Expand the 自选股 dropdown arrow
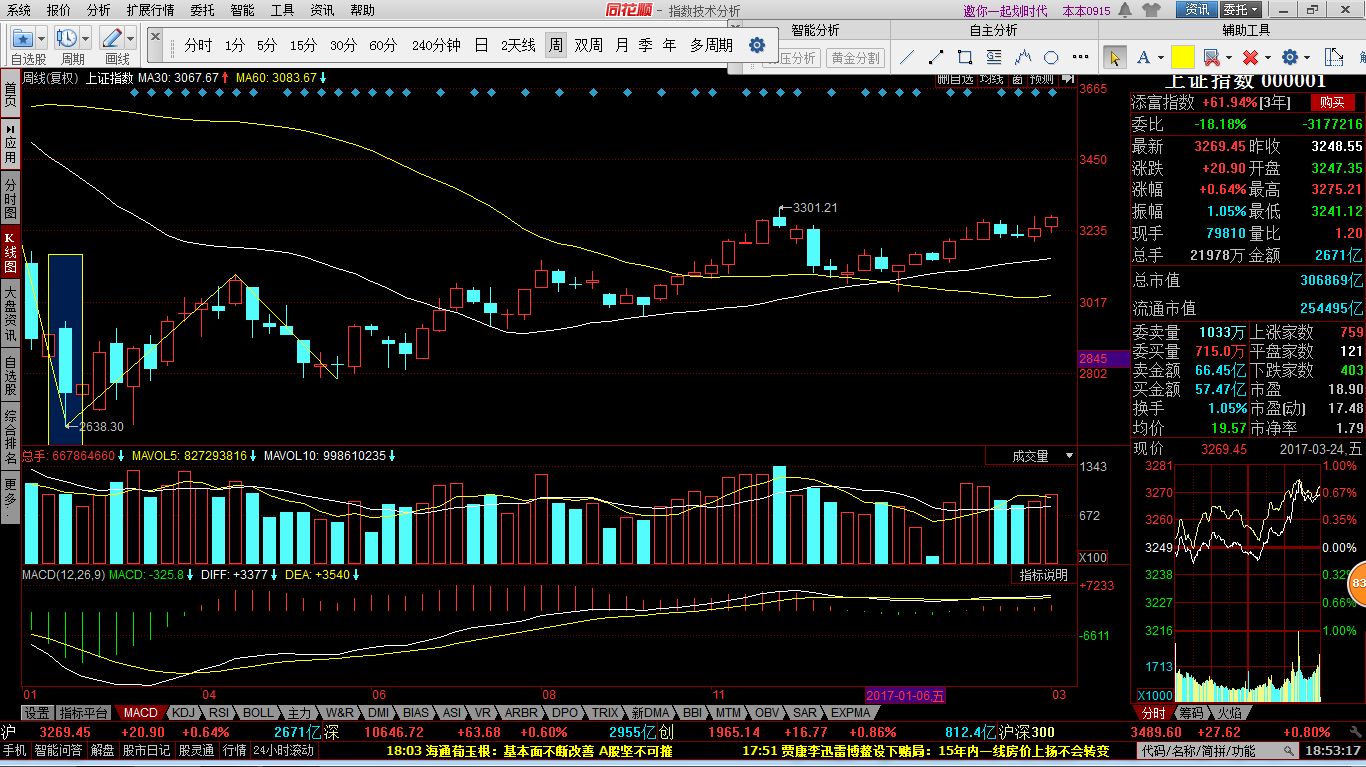 (41, 39)
